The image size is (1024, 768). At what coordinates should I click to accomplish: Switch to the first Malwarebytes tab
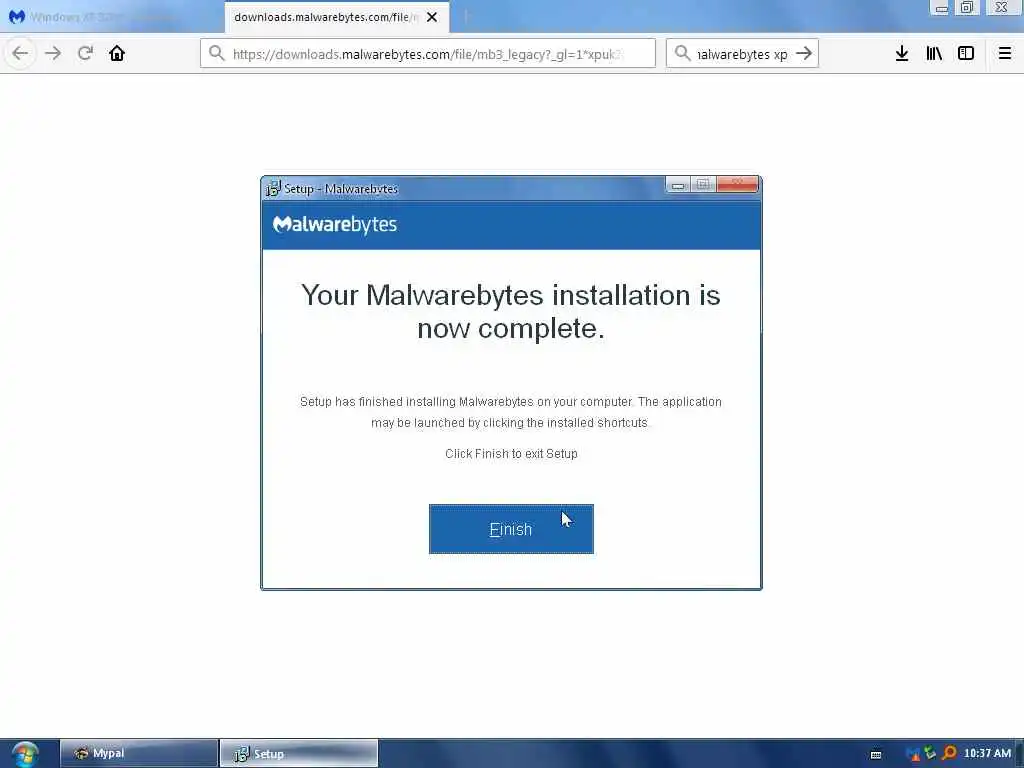[x=112, y=17]
